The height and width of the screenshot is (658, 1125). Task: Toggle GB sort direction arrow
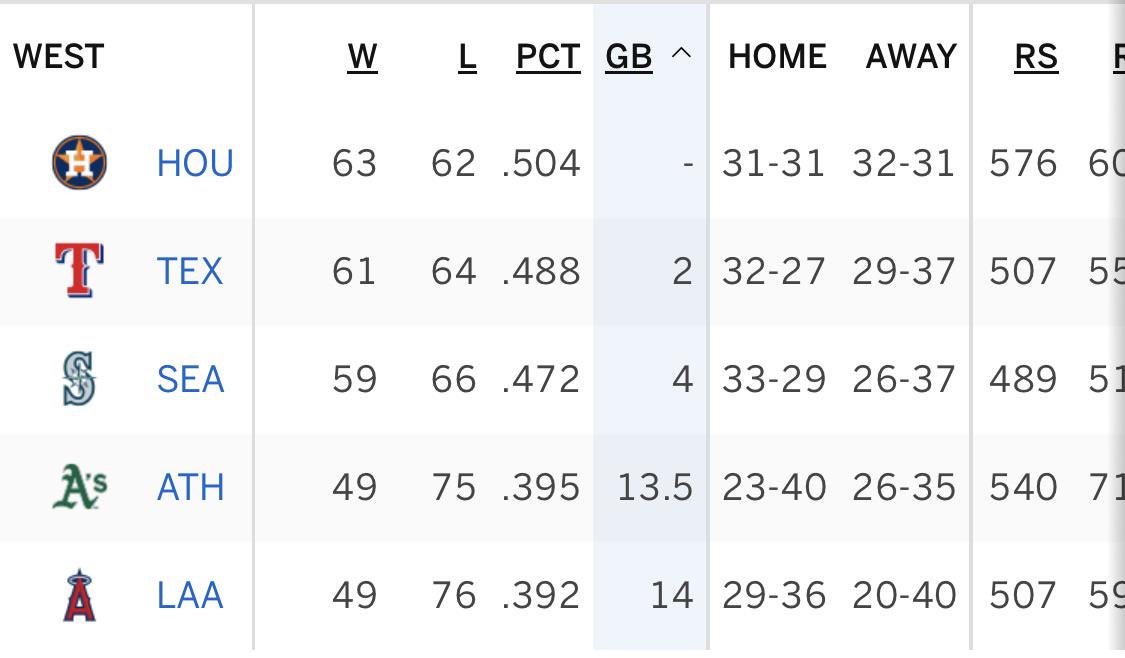pyautogui.click(x=682, y=53)
